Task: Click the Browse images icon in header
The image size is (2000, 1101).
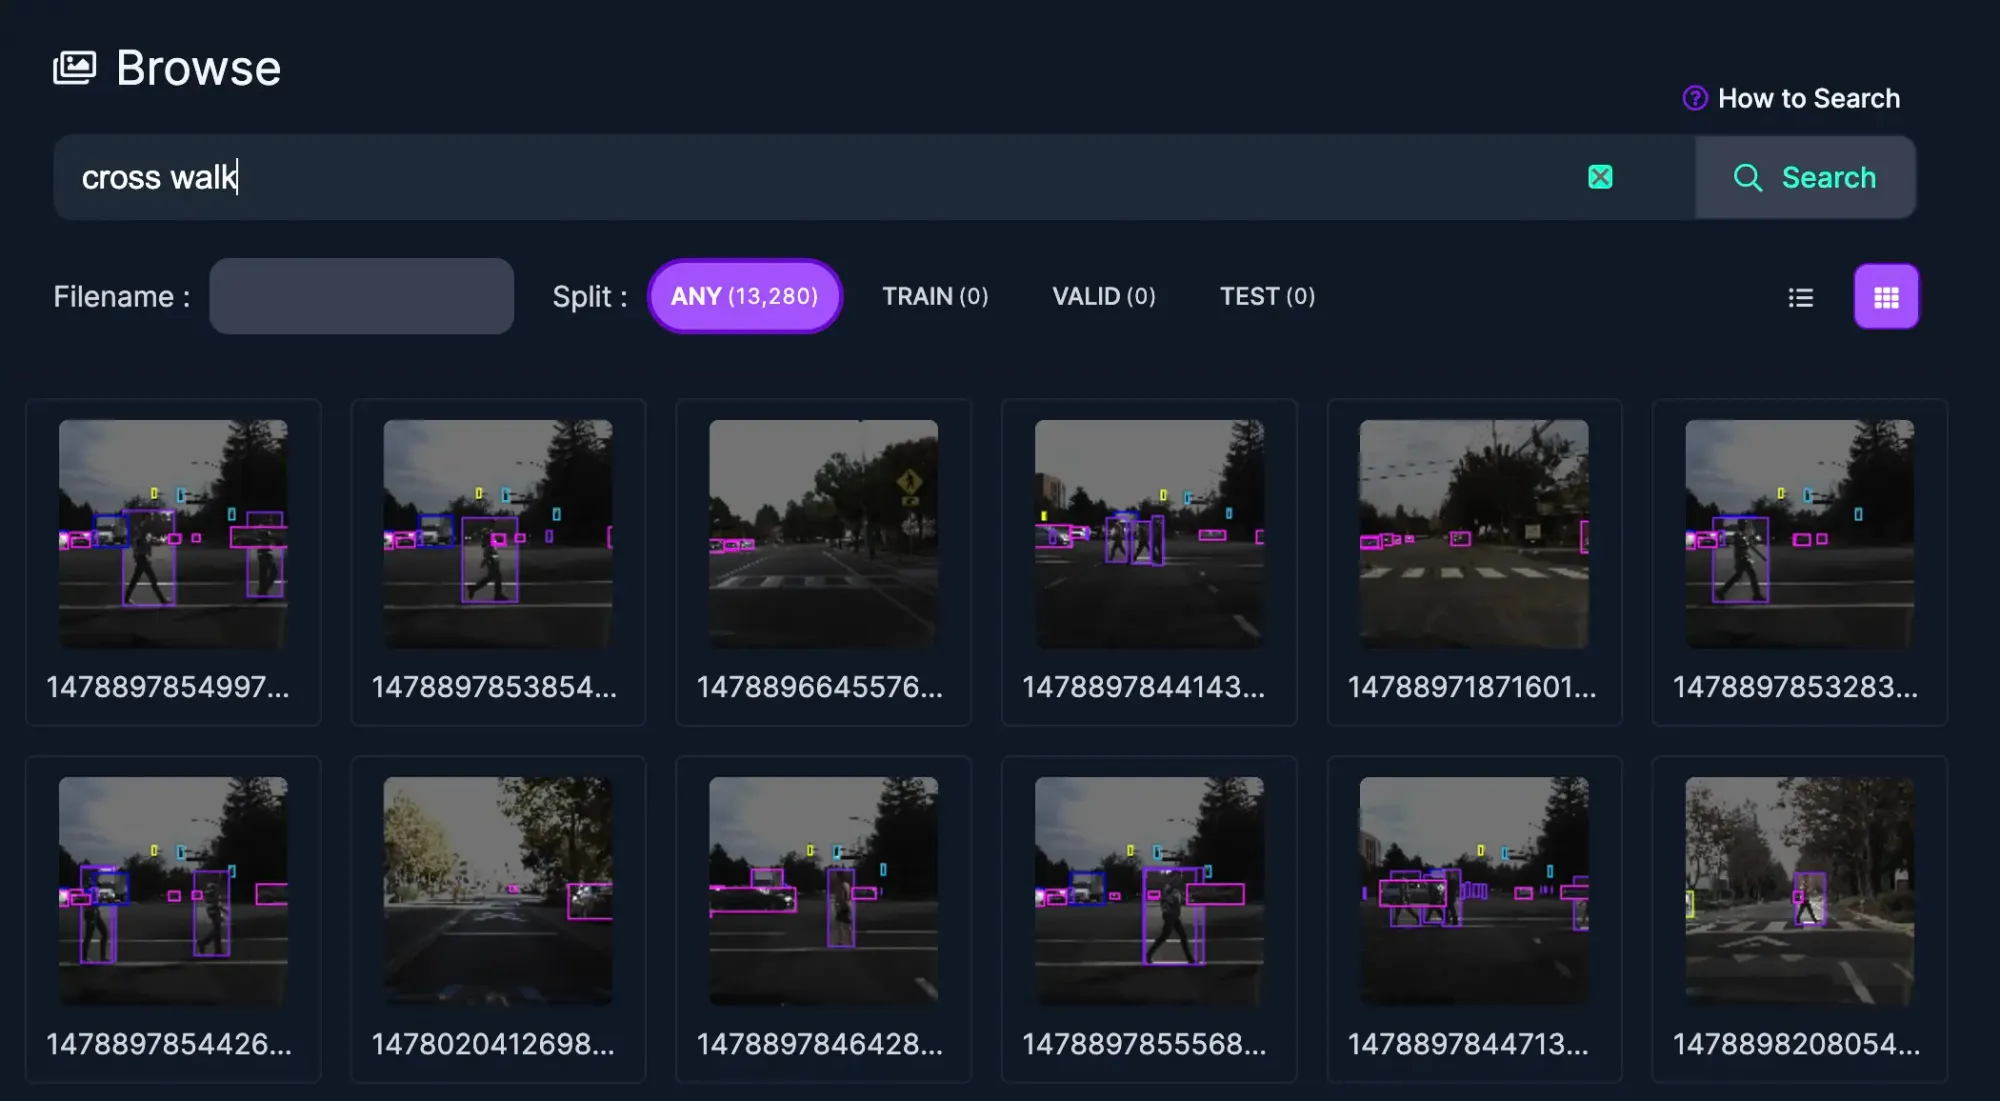Action: [x=75, y=68]
